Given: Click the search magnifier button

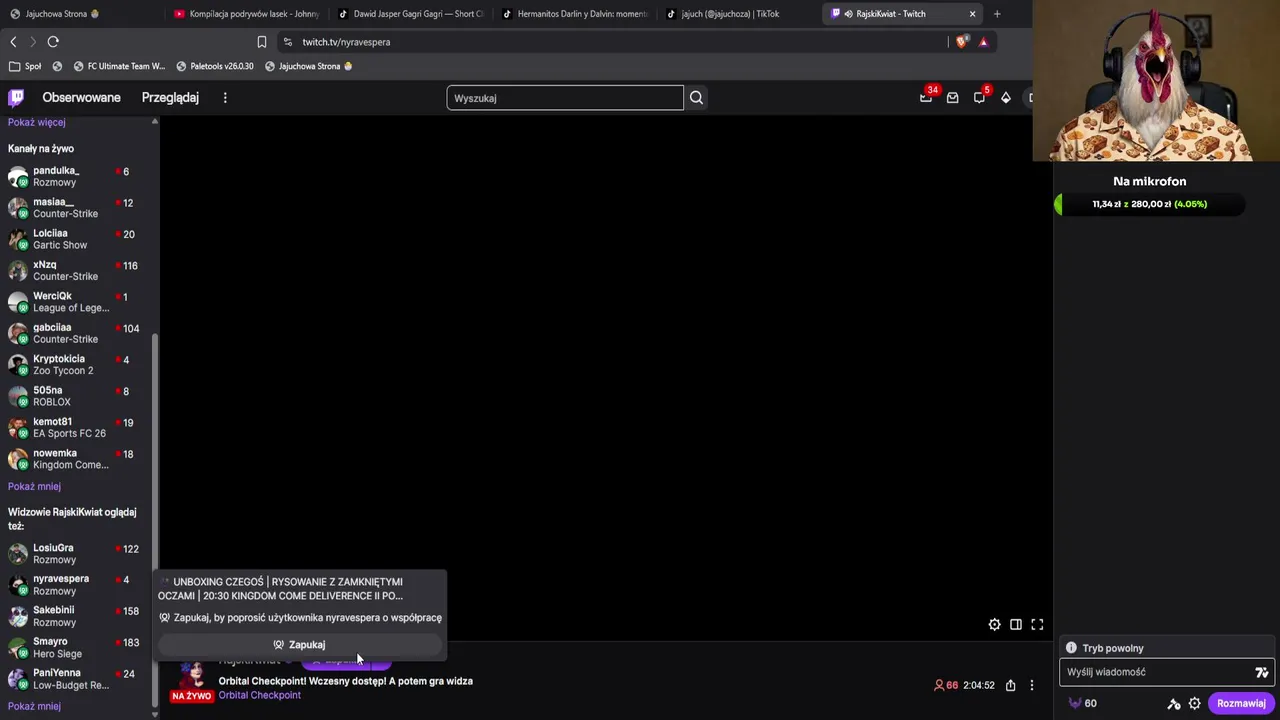Looking at the screenshot, I should click(x=696, y=98).
